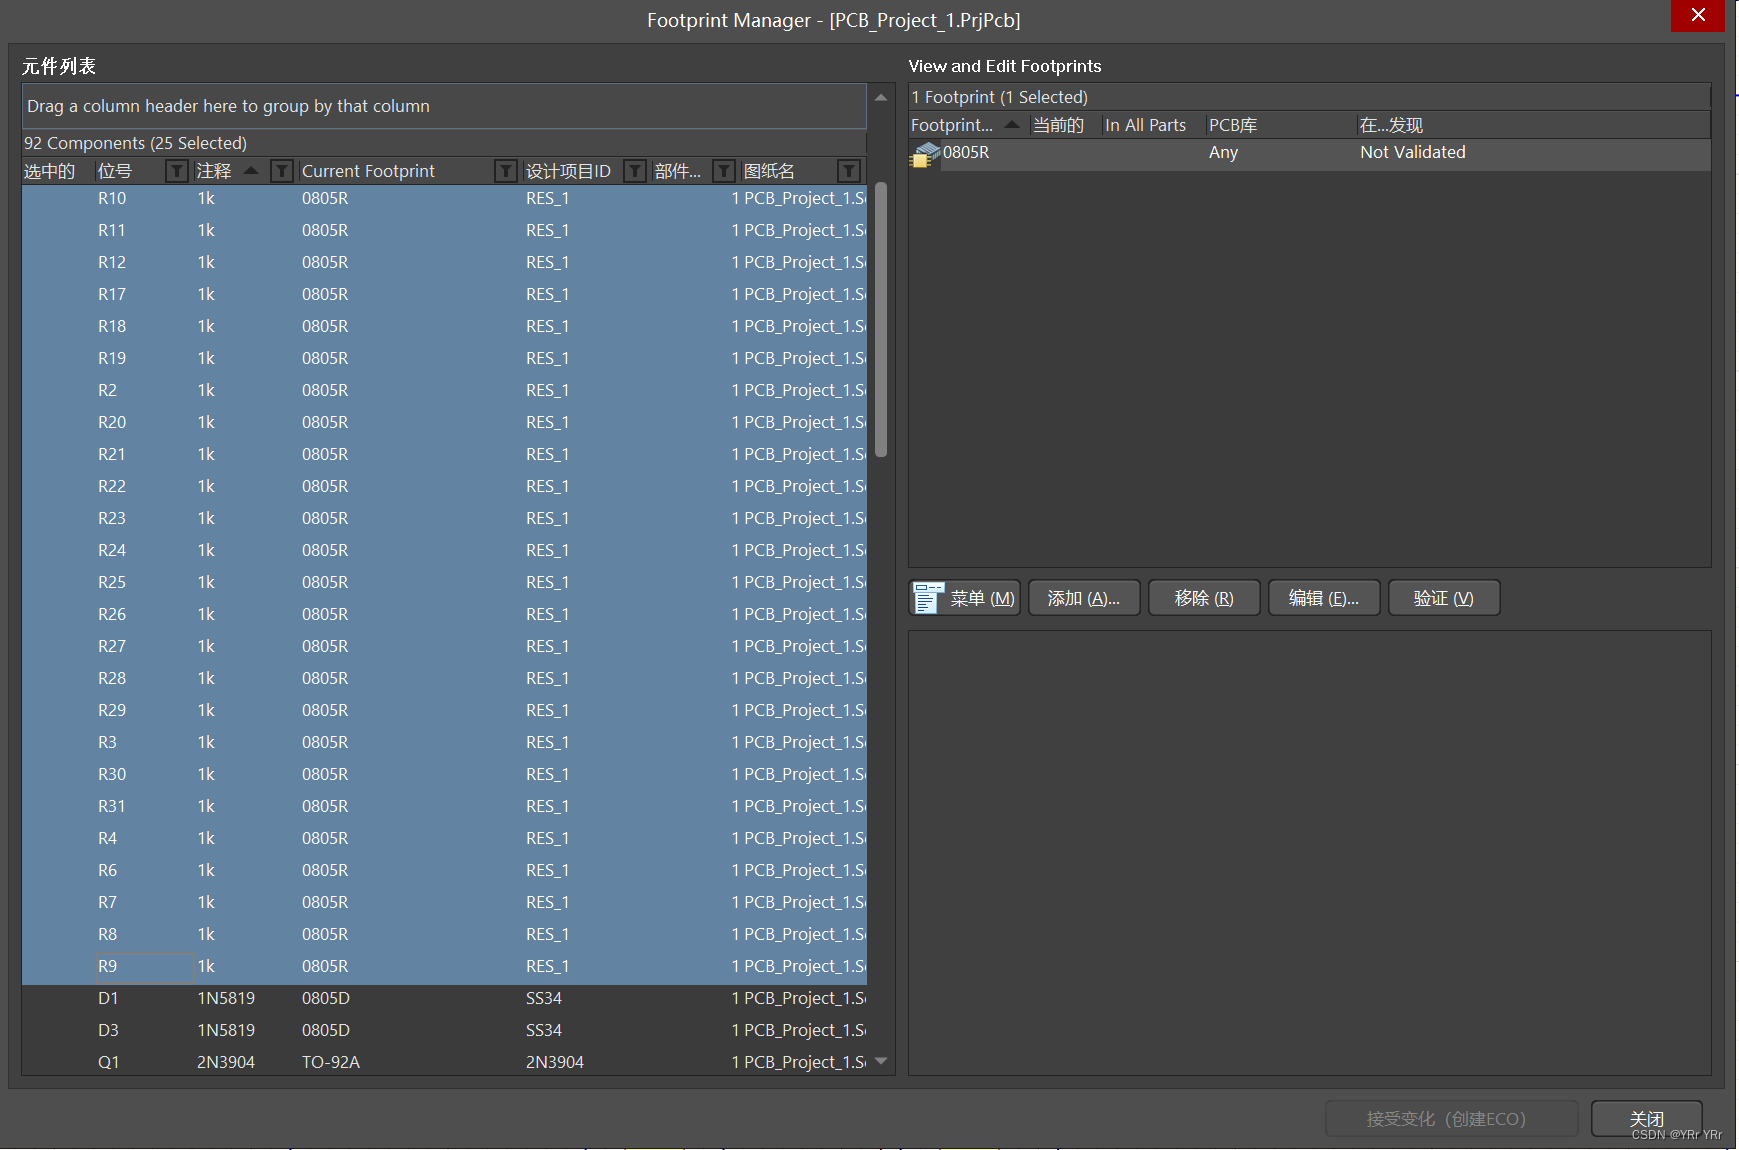
Task: Select component row R30
Action: (x=444, y=774)
